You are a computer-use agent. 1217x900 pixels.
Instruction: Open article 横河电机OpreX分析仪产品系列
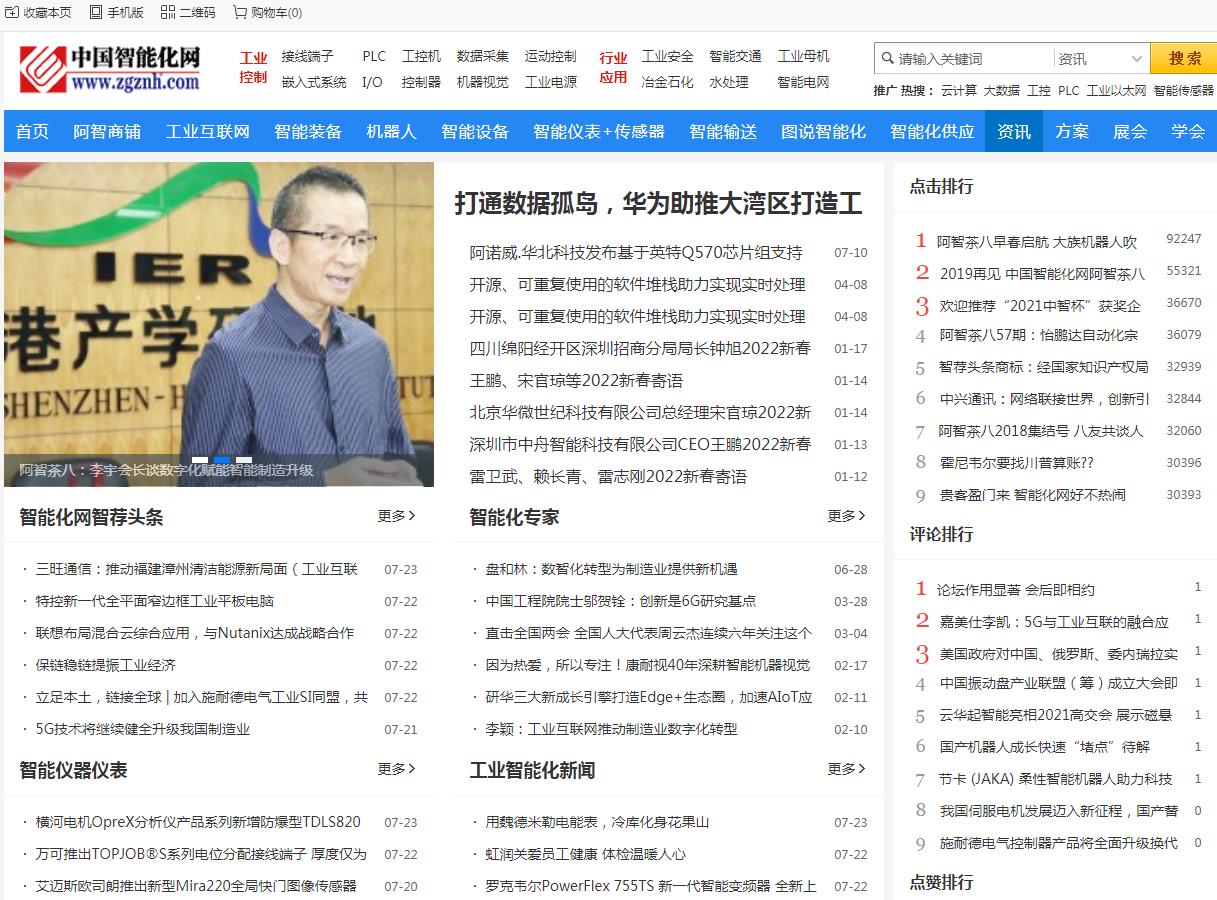(x=198, y=822)
